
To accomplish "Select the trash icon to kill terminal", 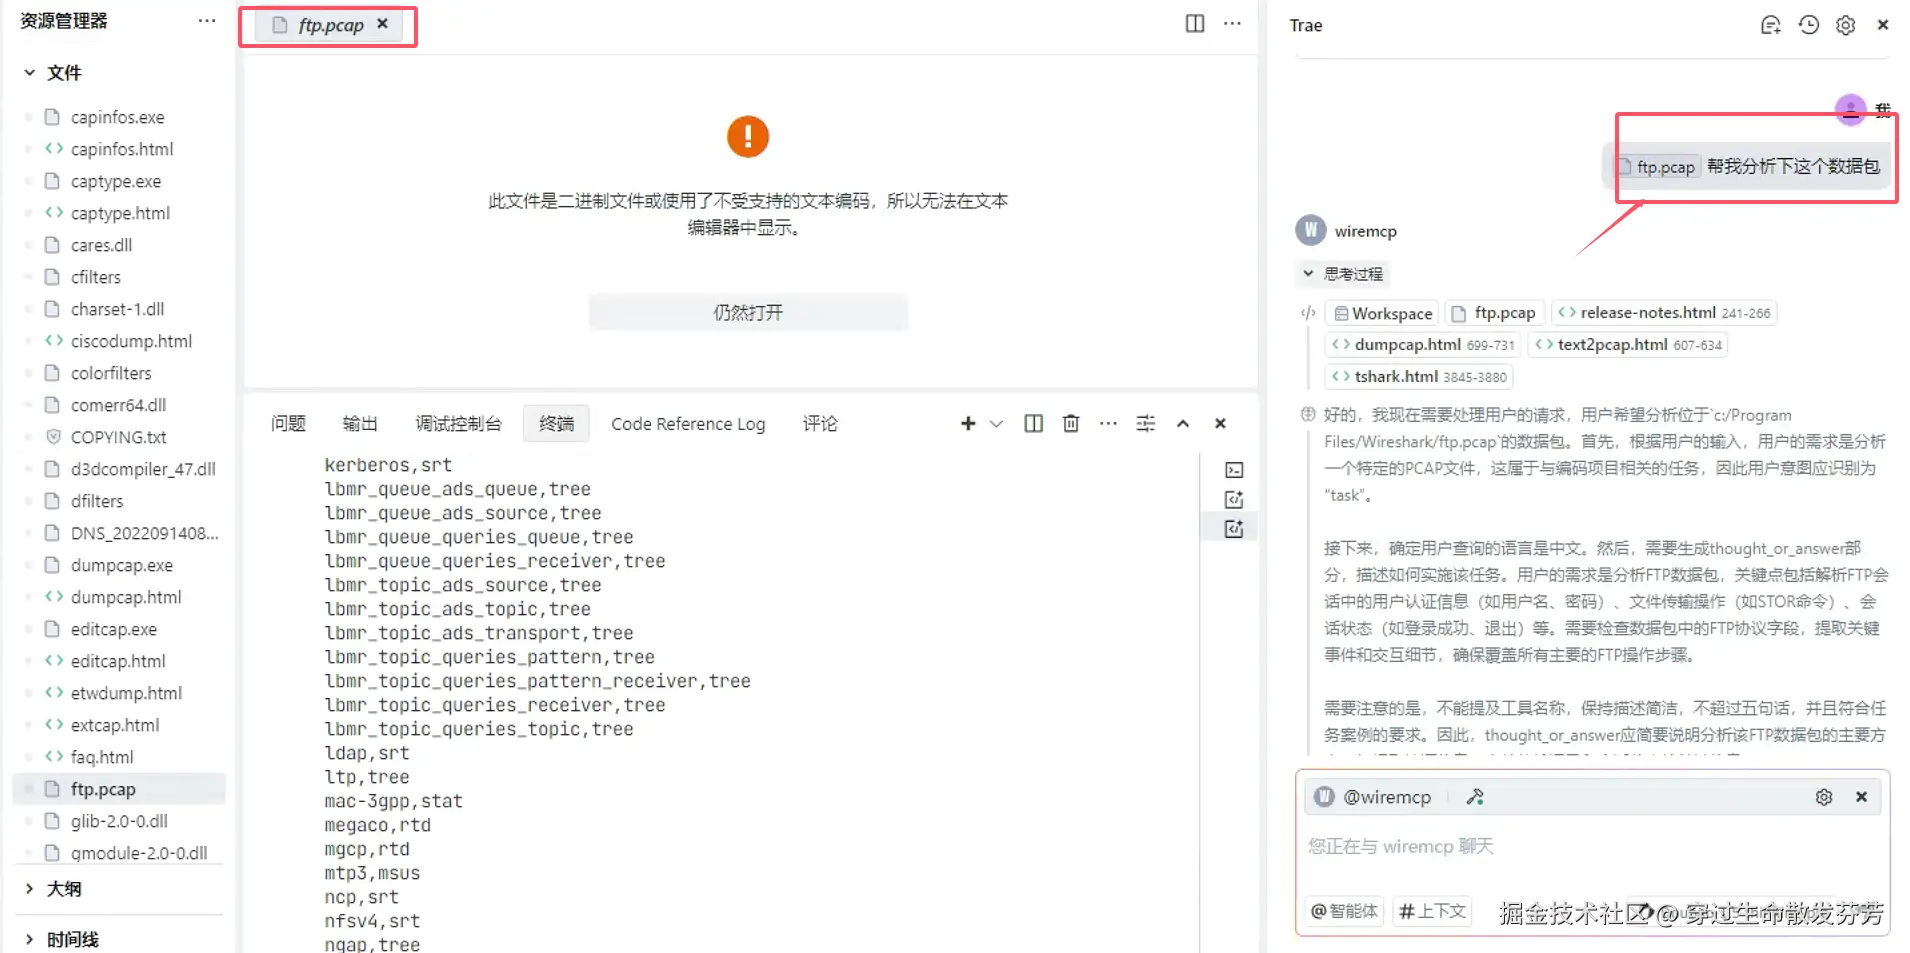I will click(1070, 423).
